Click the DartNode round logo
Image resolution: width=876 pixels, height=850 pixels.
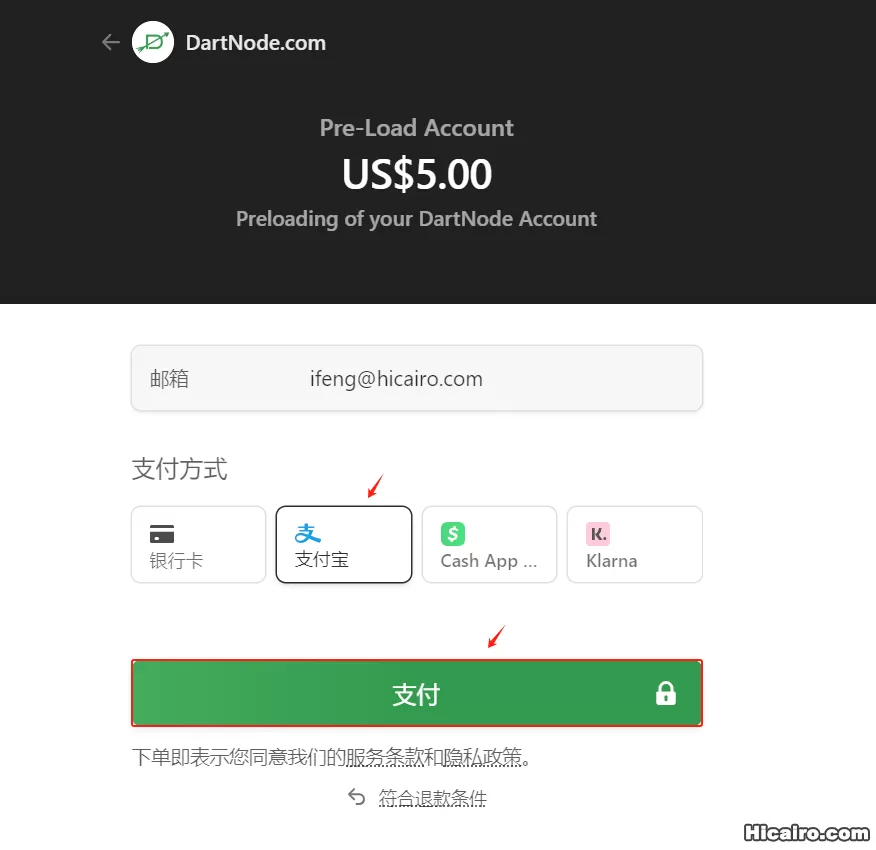(x=153, y=42)
